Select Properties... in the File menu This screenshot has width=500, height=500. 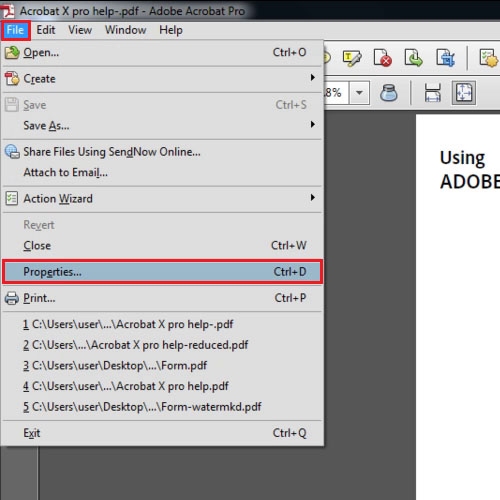(x=162, y=272)
